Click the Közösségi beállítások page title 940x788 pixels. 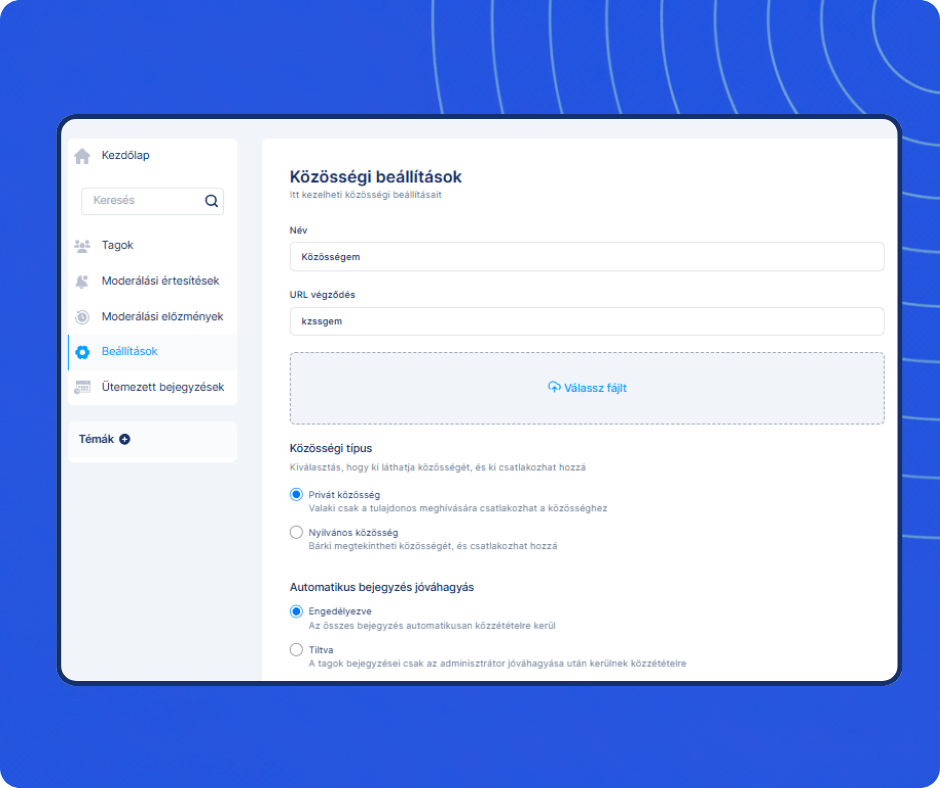click(376, 177)
